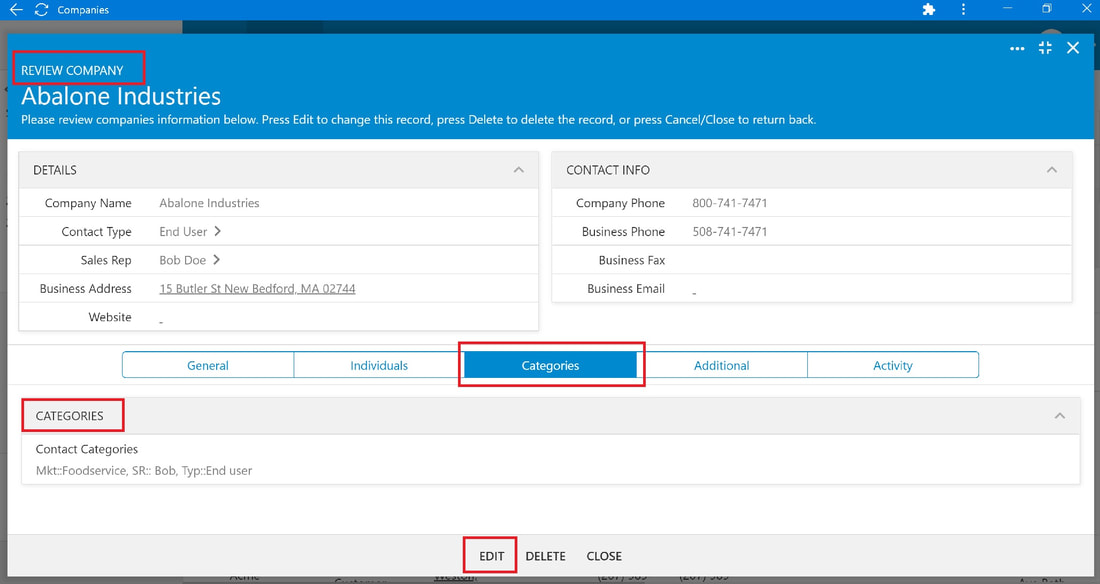Image resolution: width=1100 pixels, height=584 pixels.
Task: Close the Review Company dialog with X
Action: (1073, 48)
